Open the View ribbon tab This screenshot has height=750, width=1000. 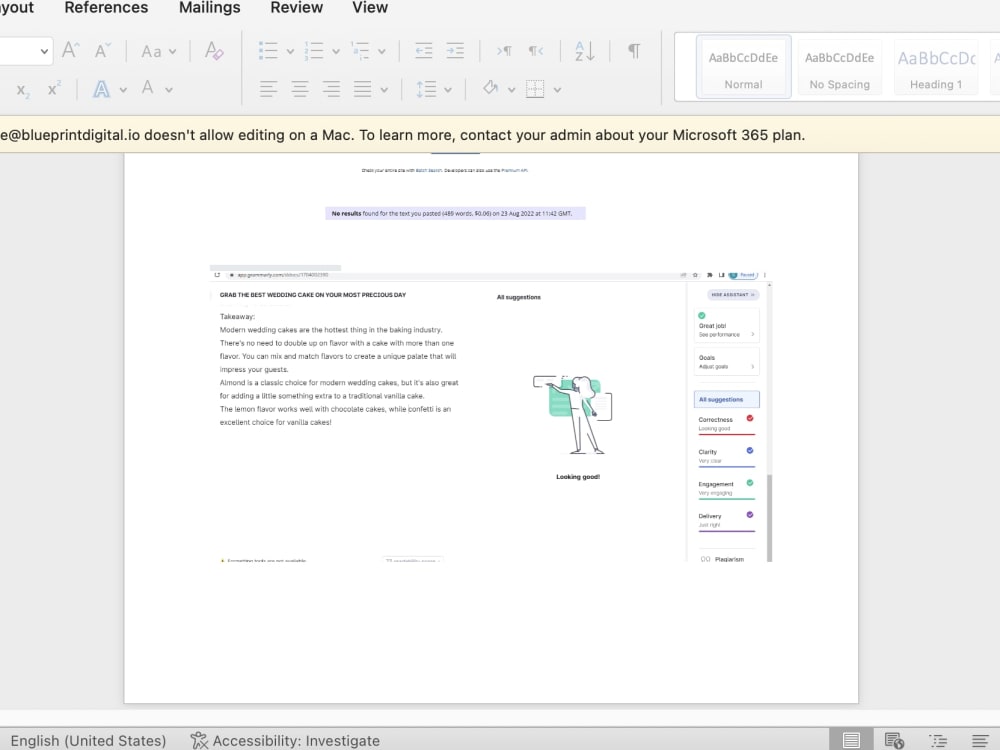[x=370, y=8]
